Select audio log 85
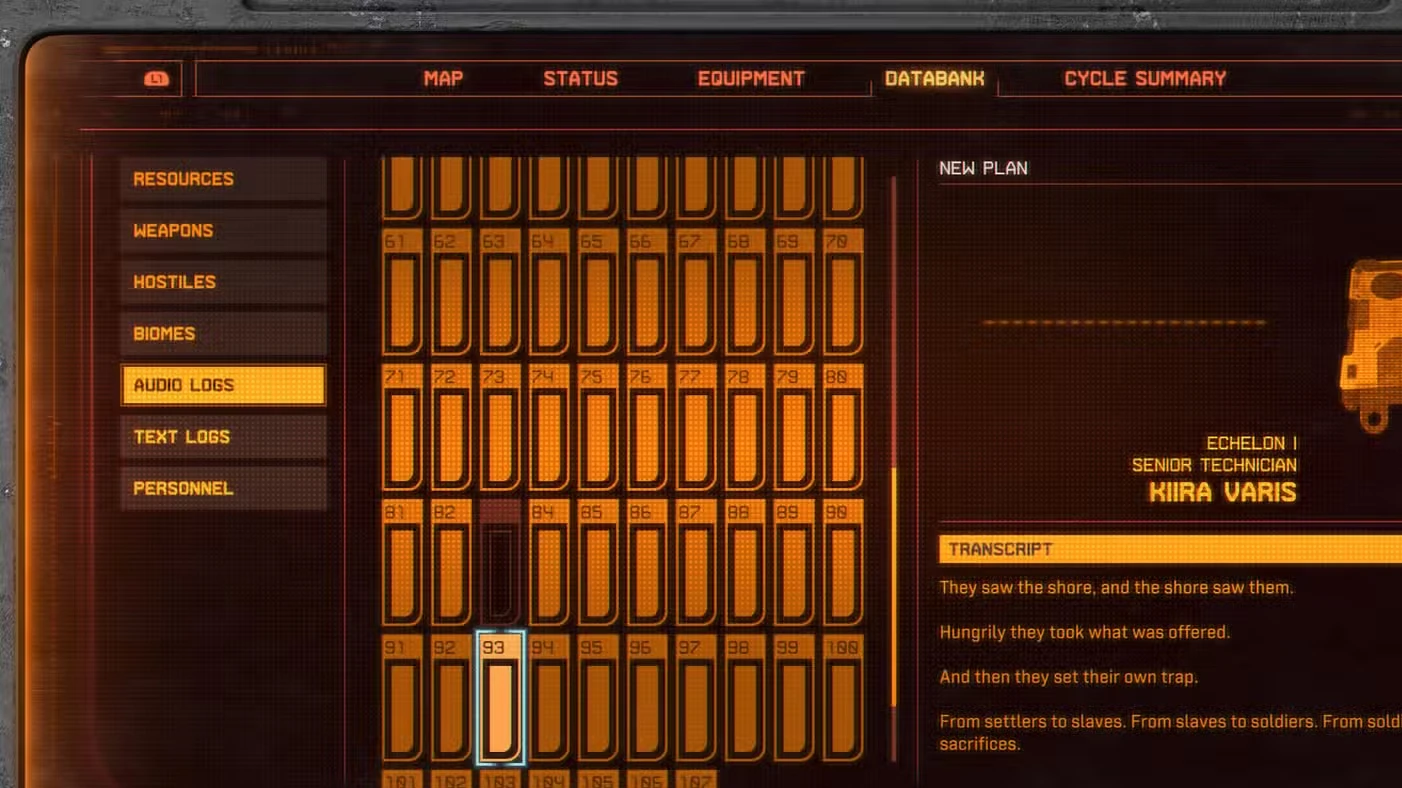The image size is (1402, 788). click(598, 563)
